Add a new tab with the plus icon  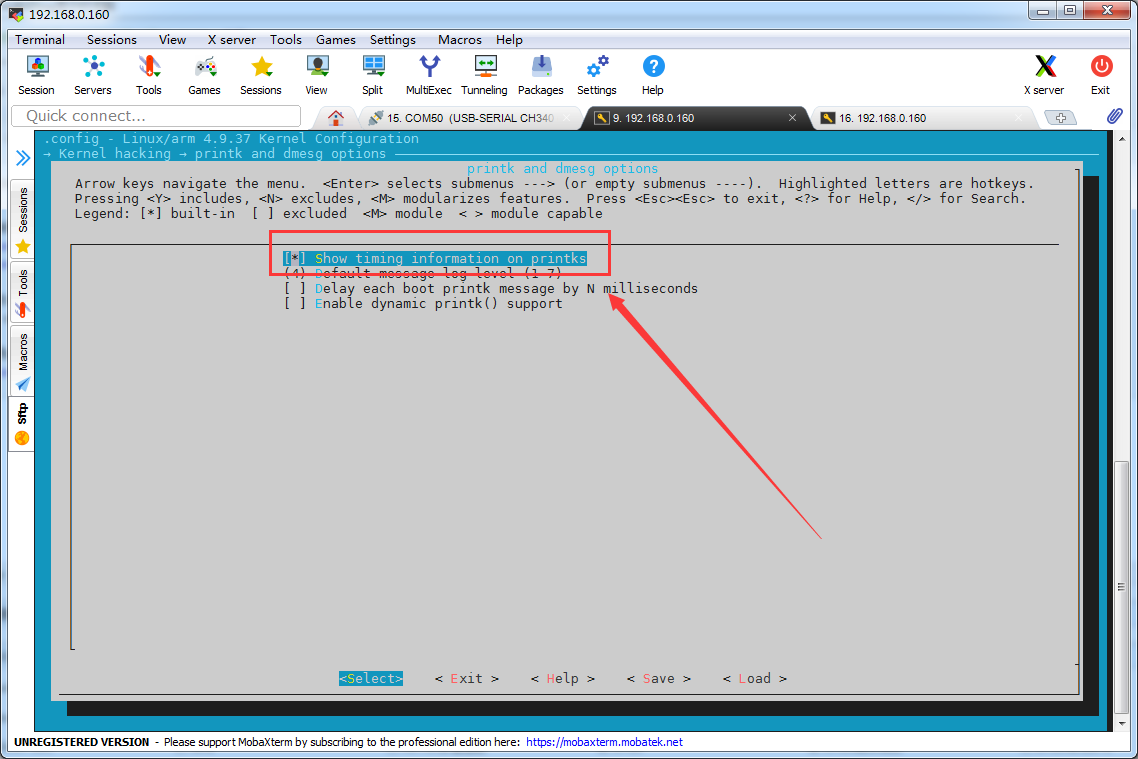tap(1060, 118)
